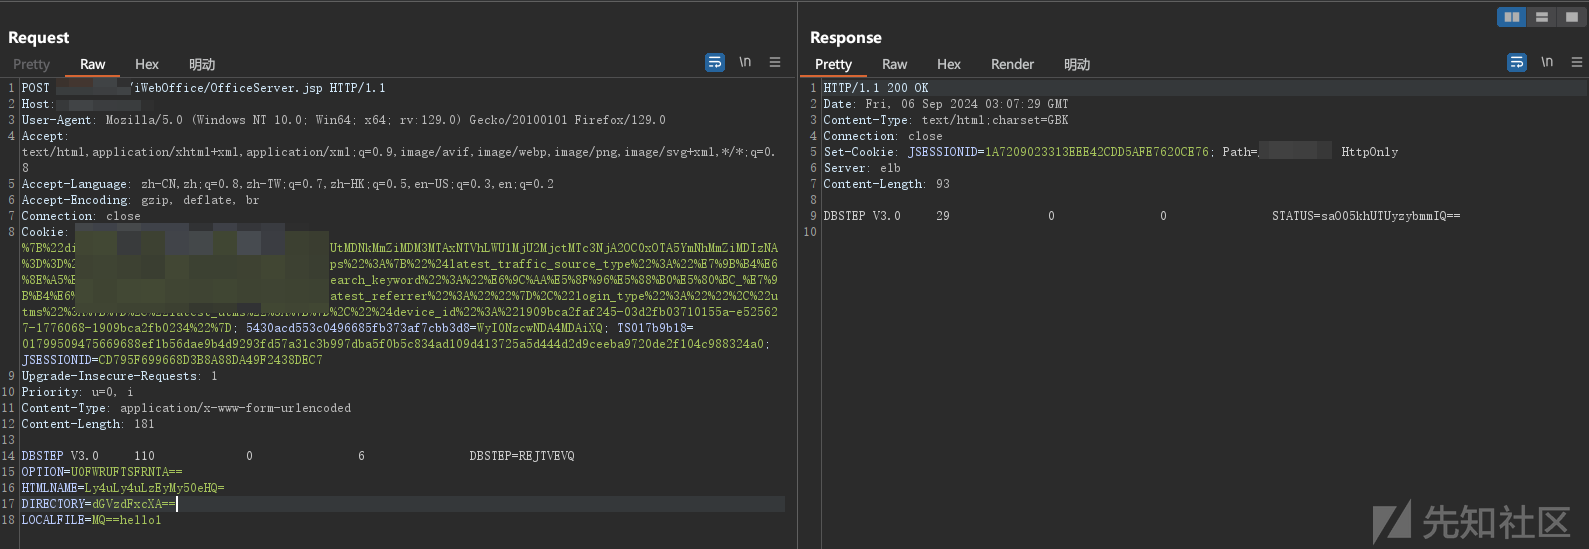Click the Upgrade-Insecure-Requests header

pyautogui.click(x=119, y=376)
